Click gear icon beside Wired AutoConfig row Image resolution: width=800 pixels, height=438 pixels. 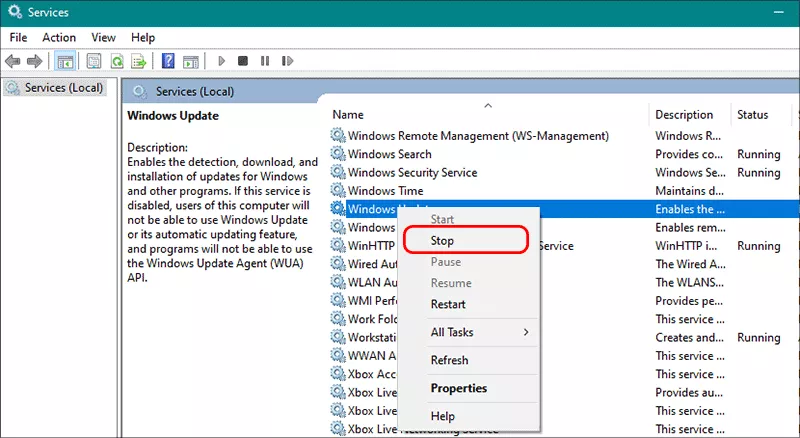(338, 264)
